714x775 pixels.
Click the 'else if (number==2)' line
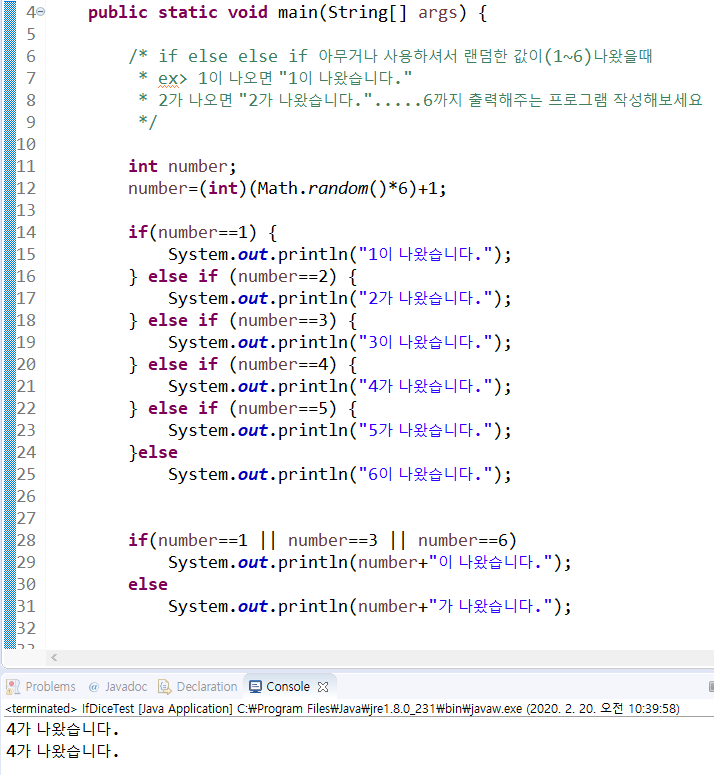[x=243, y=276]
